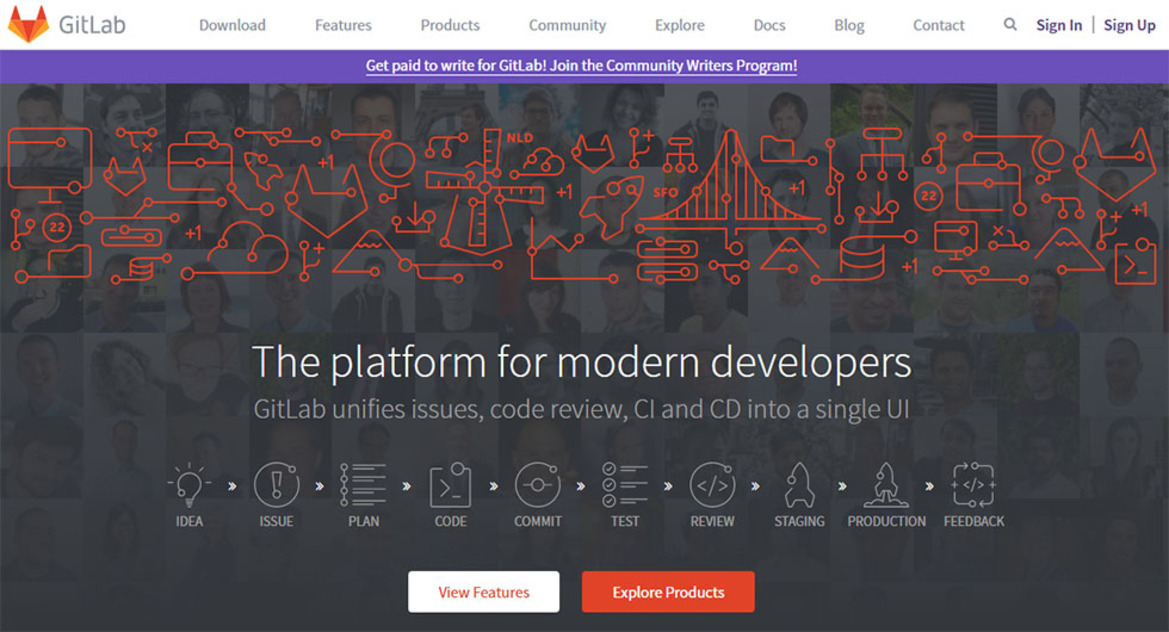Image resolution: width=1169 pixels, height=632 pixels.
Task: Select the PLAN list icon
Action: coord(364,485)
